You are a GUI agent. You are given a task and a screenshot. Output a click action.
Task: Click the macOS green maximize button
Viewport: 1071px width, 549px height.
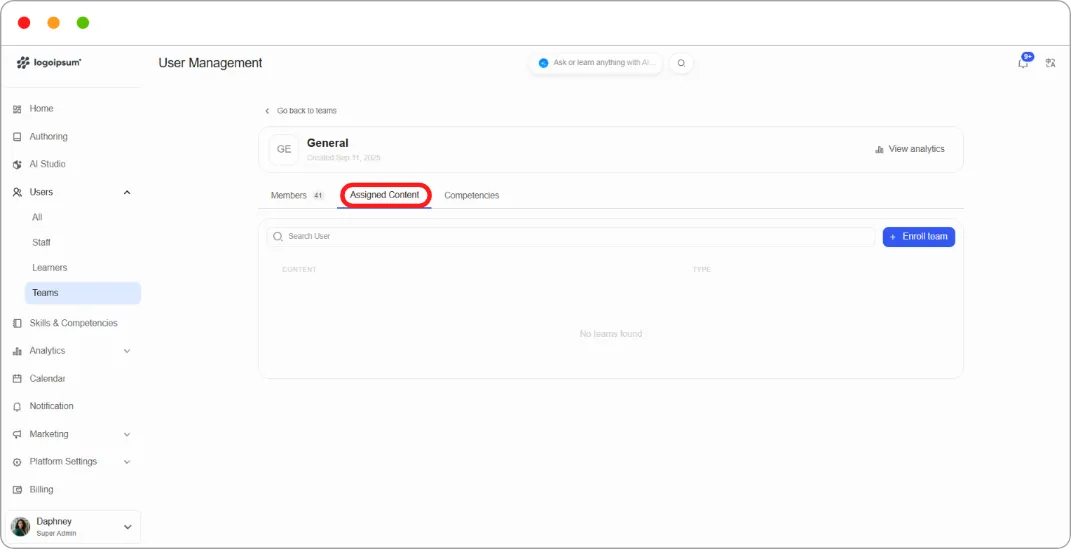point(83,23)
